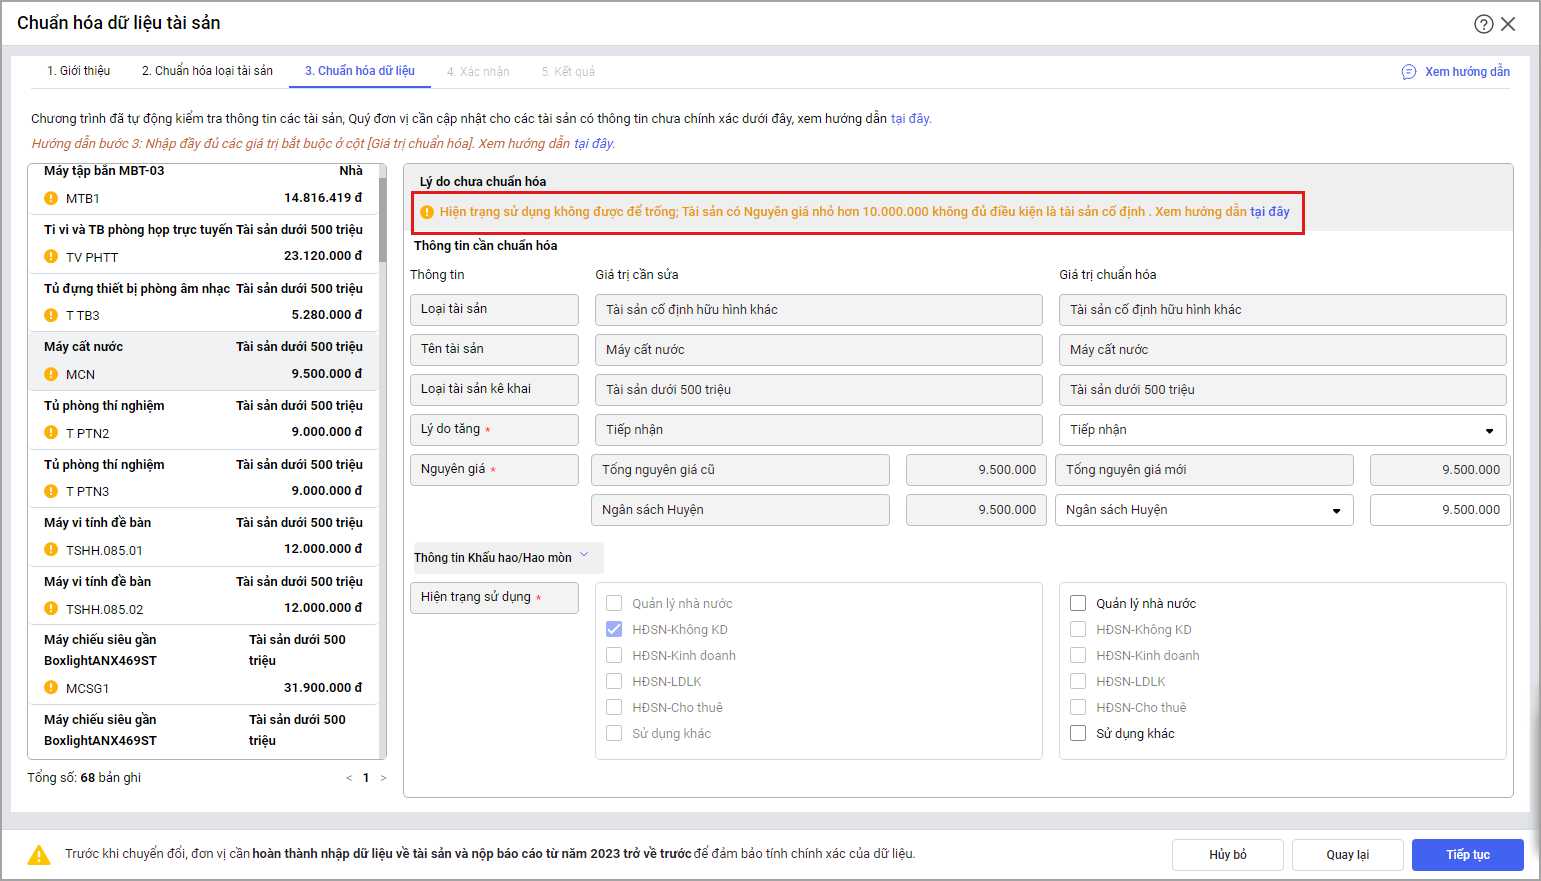Click yellow warning triangle in footer

39,855
